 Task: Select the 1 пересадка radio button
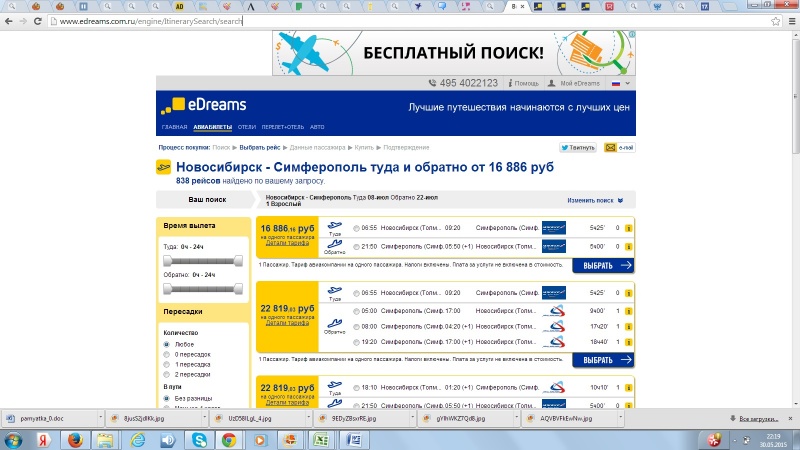166,365
